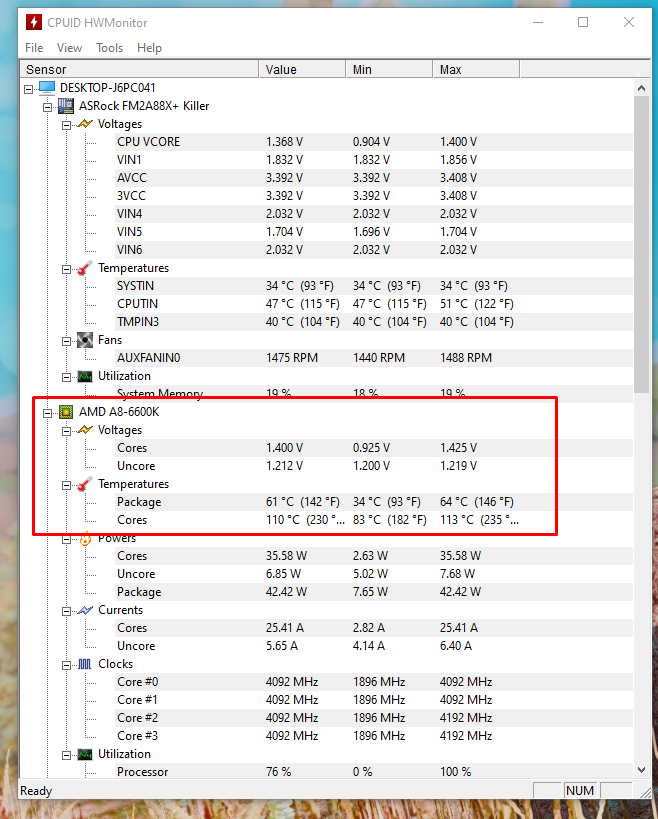This screenshot has height=819, width=658.
Task: Maximize the HWMonitor window
Action: [x=583, y=22]
